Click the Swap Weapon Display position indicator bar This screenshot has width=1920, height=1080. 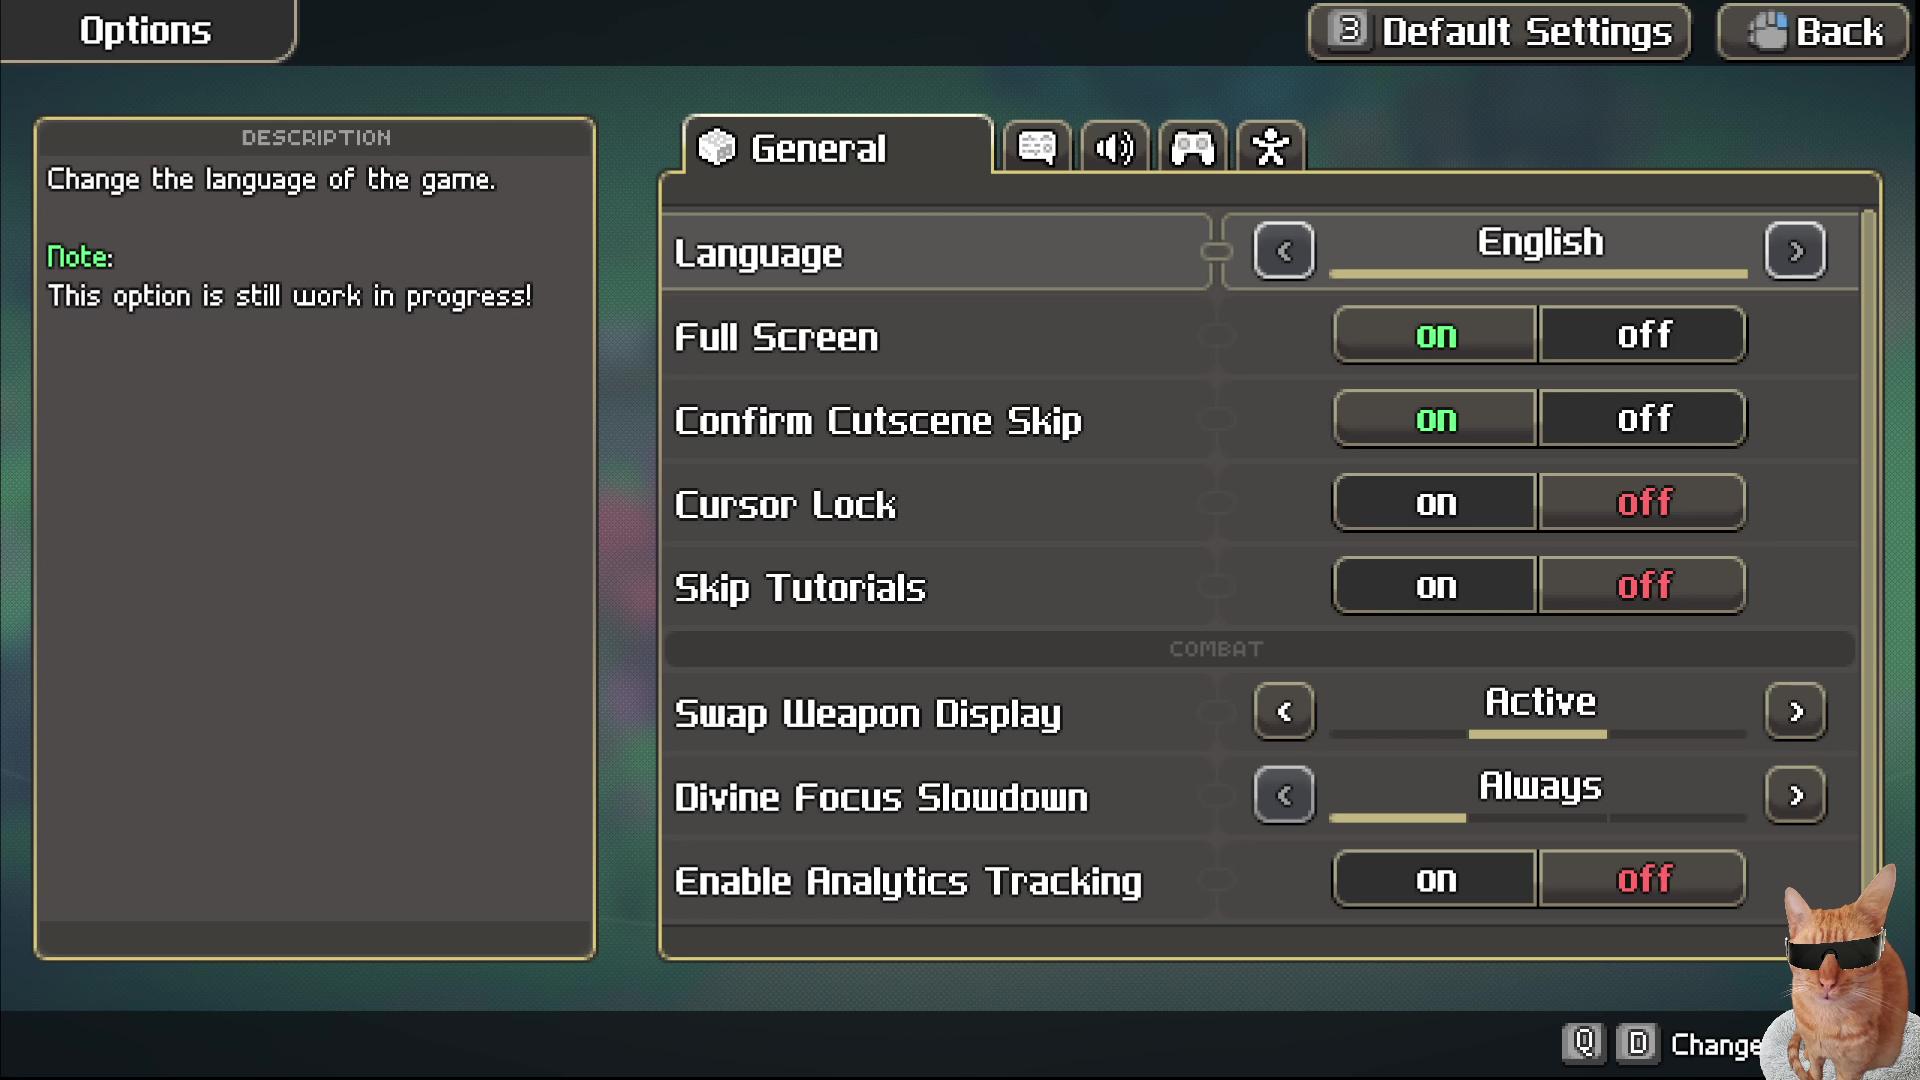click(1537, 735)
